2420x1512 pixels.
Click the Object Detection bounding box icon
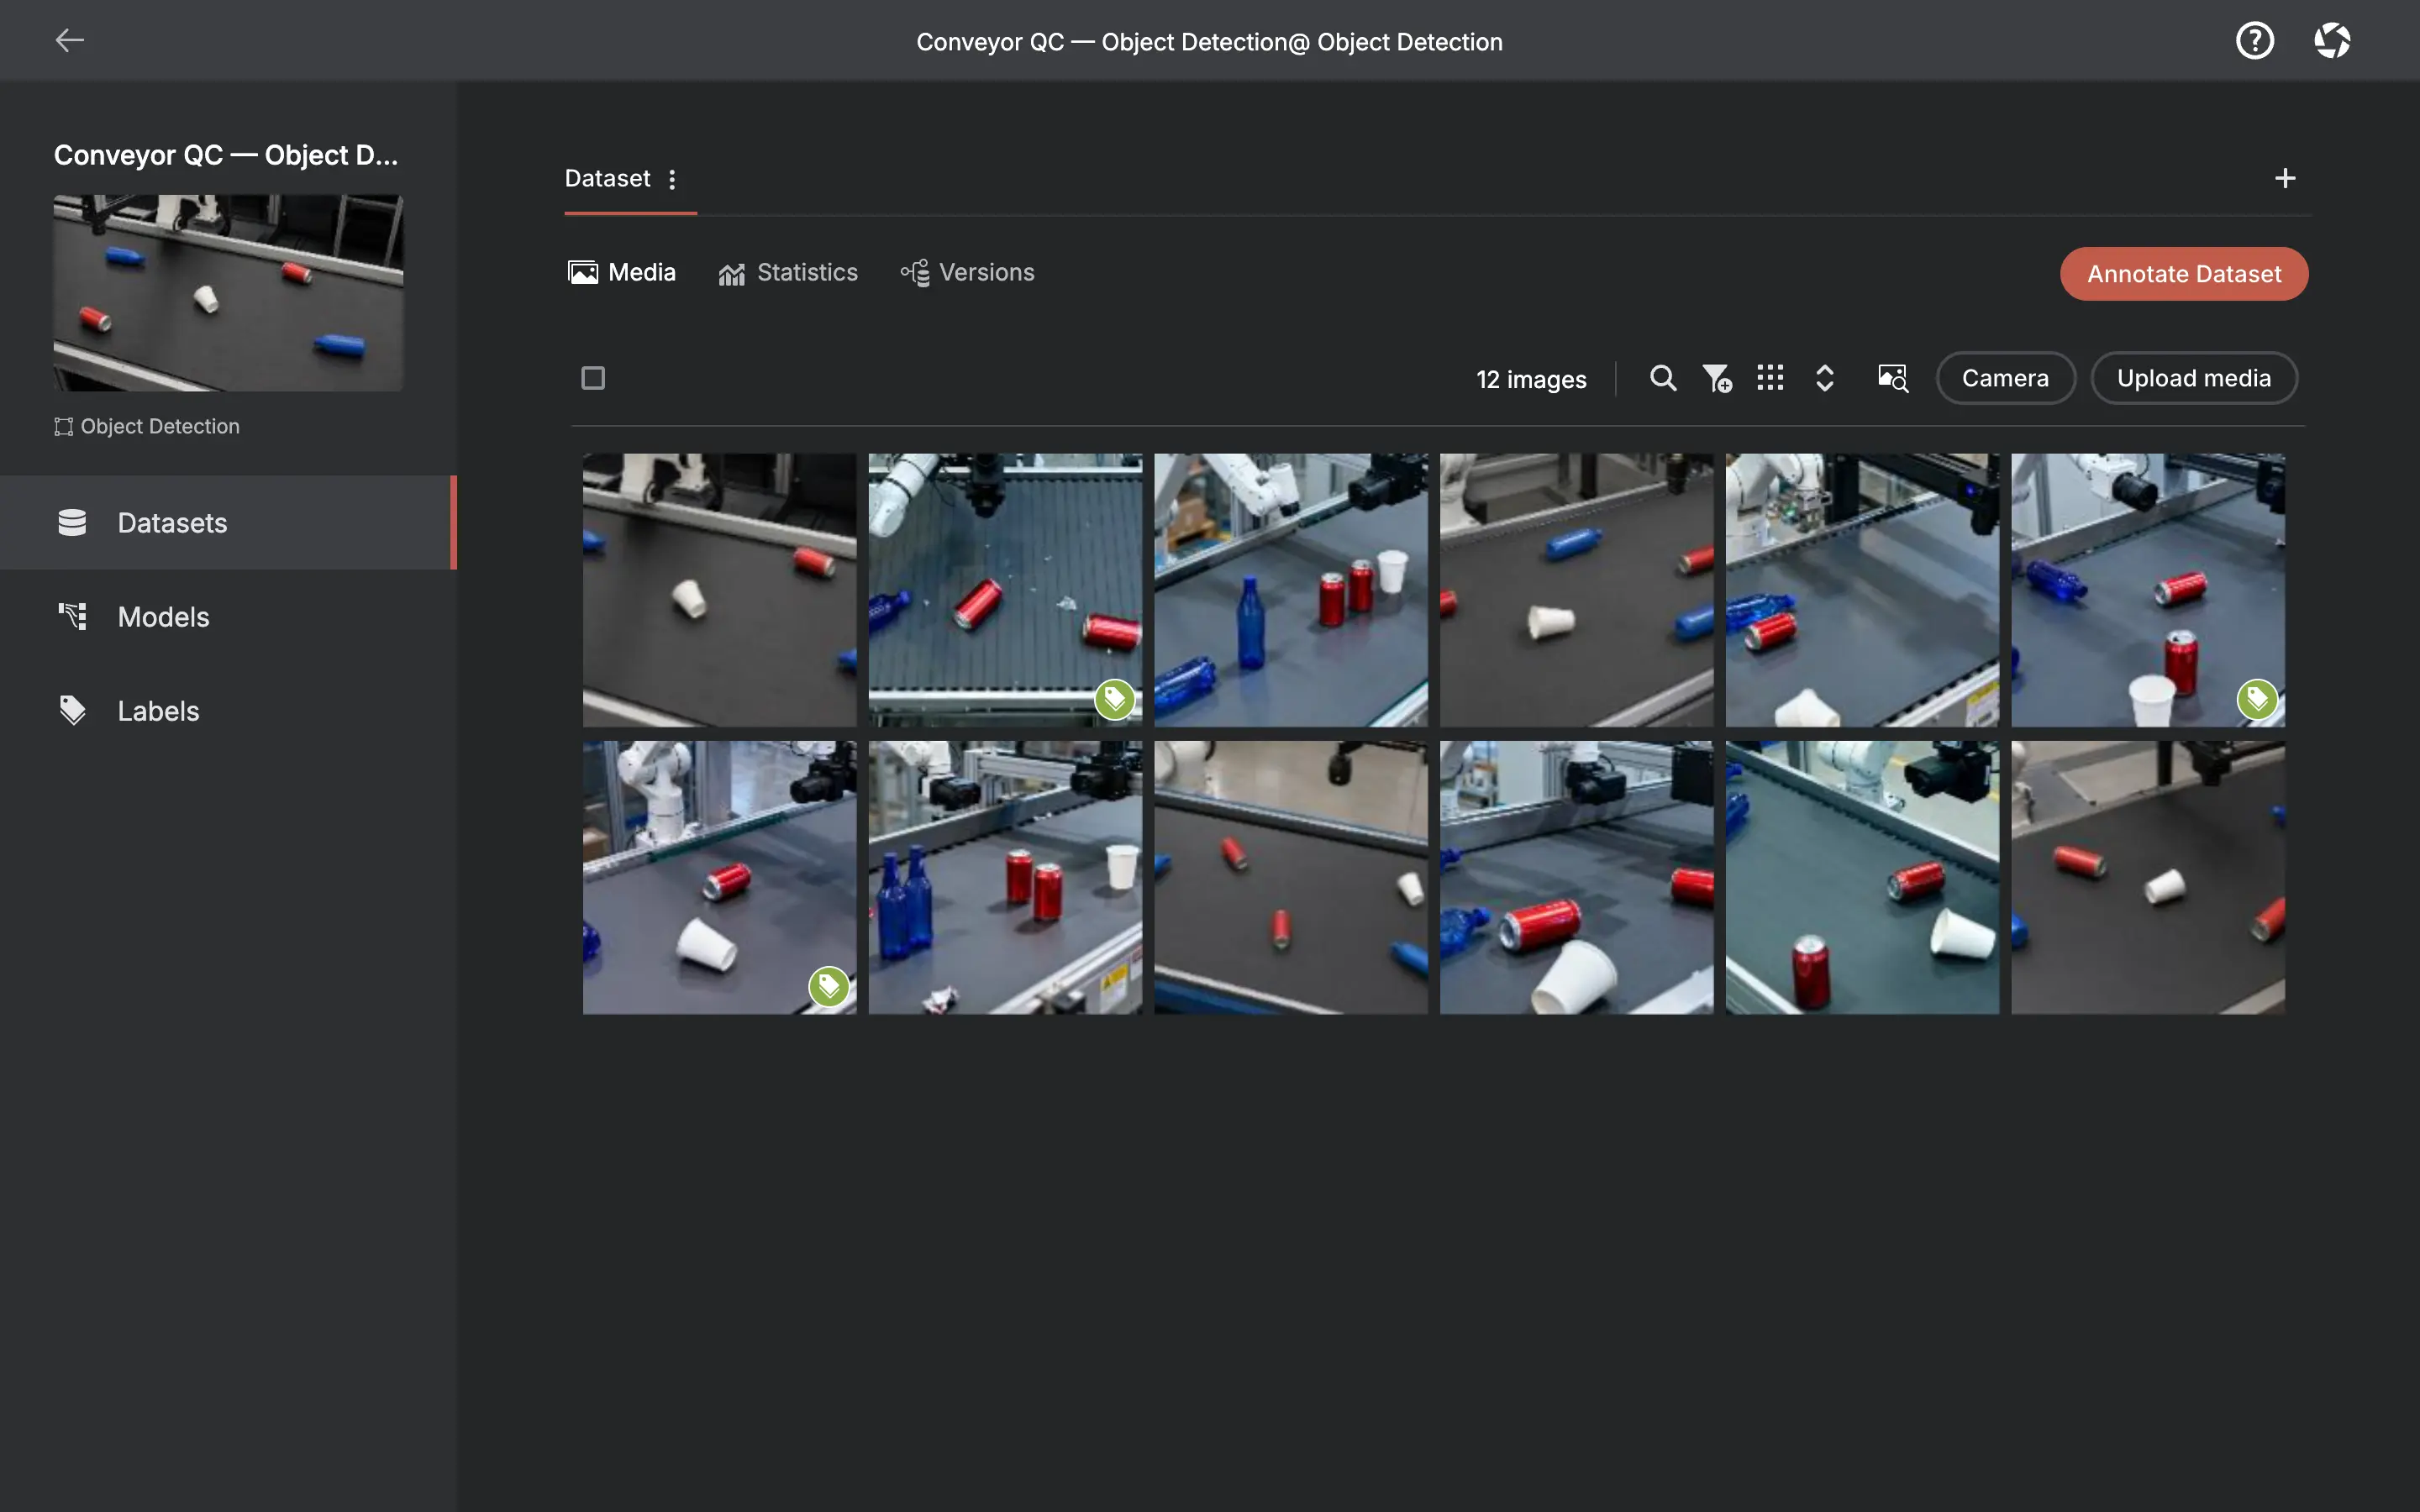[64, 427]
